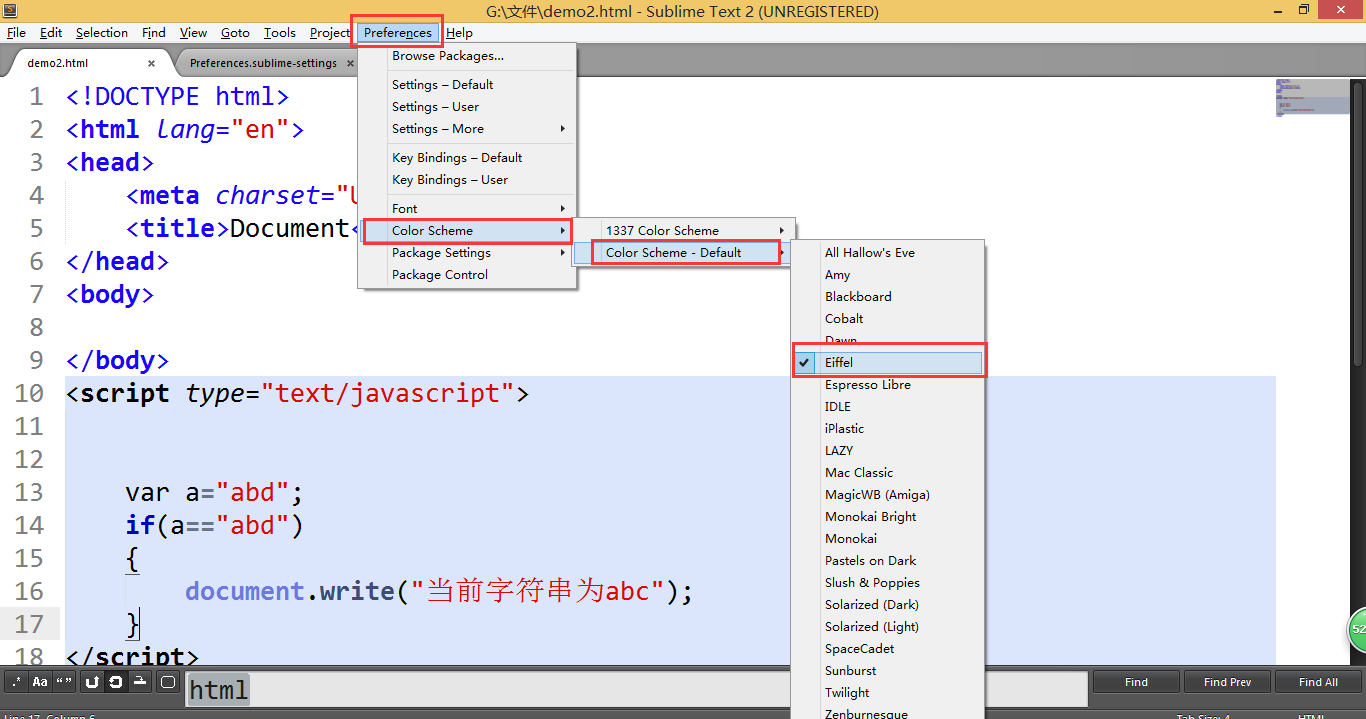Open the Tools menu

[x=280, y=33]
